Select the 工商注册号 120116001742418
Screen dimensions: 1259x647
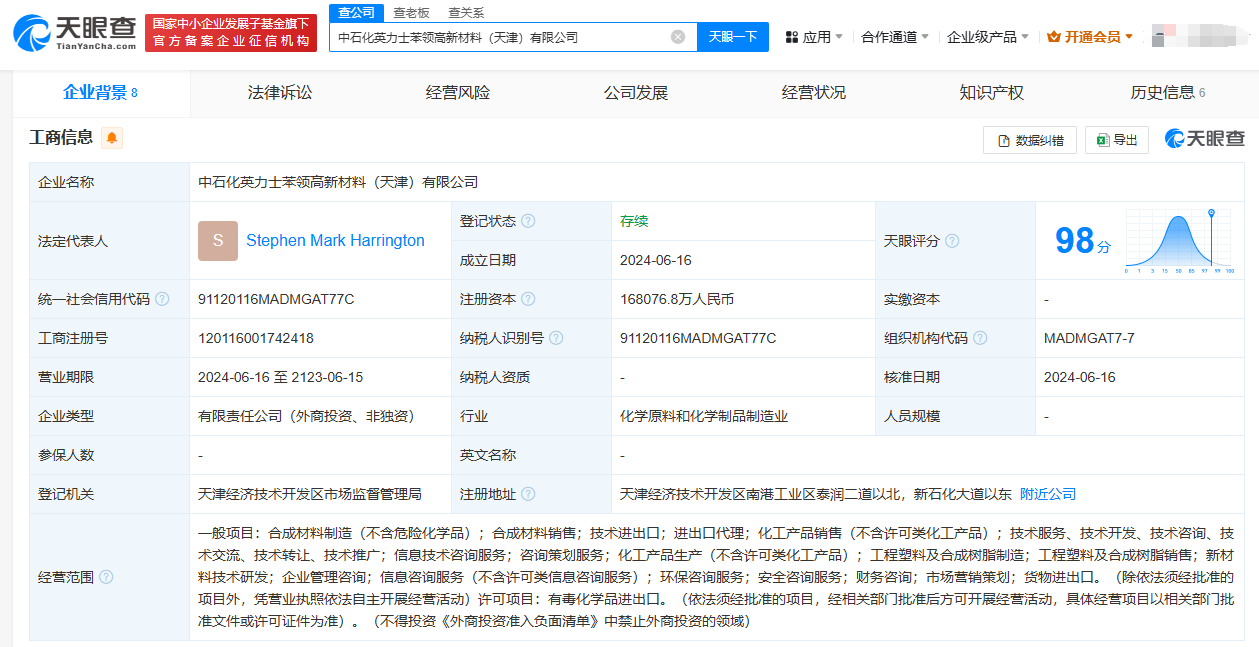[256, 338]
